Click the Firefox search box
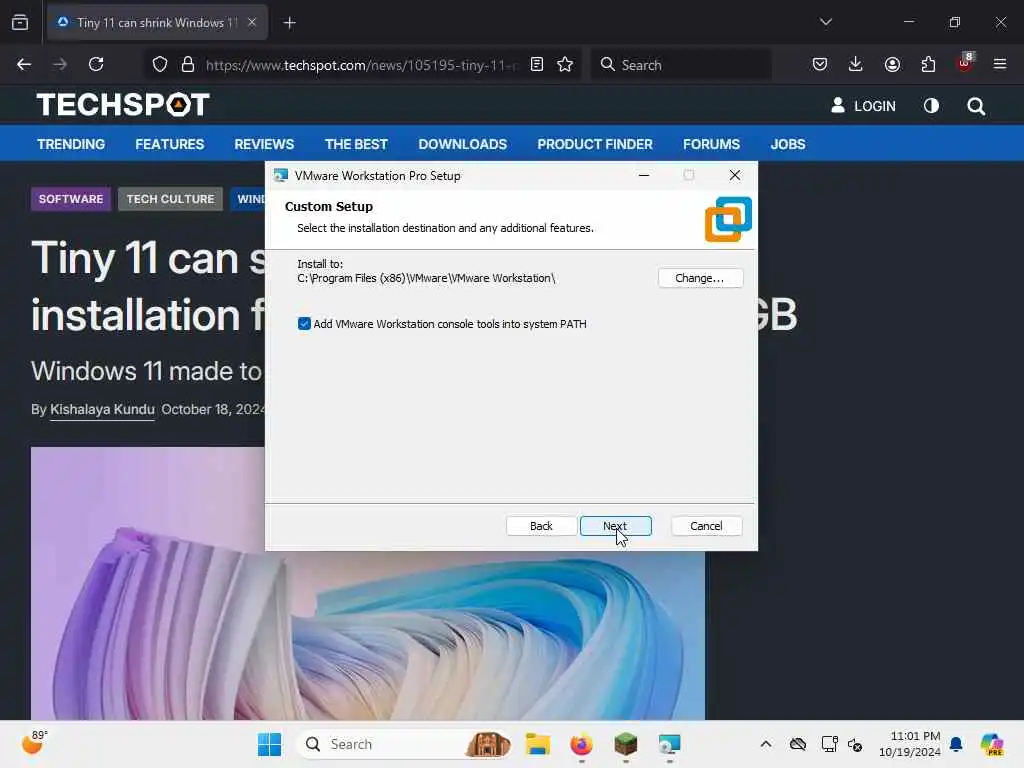The height and width of the screenshot is (768, 1024). coord(681,65)
